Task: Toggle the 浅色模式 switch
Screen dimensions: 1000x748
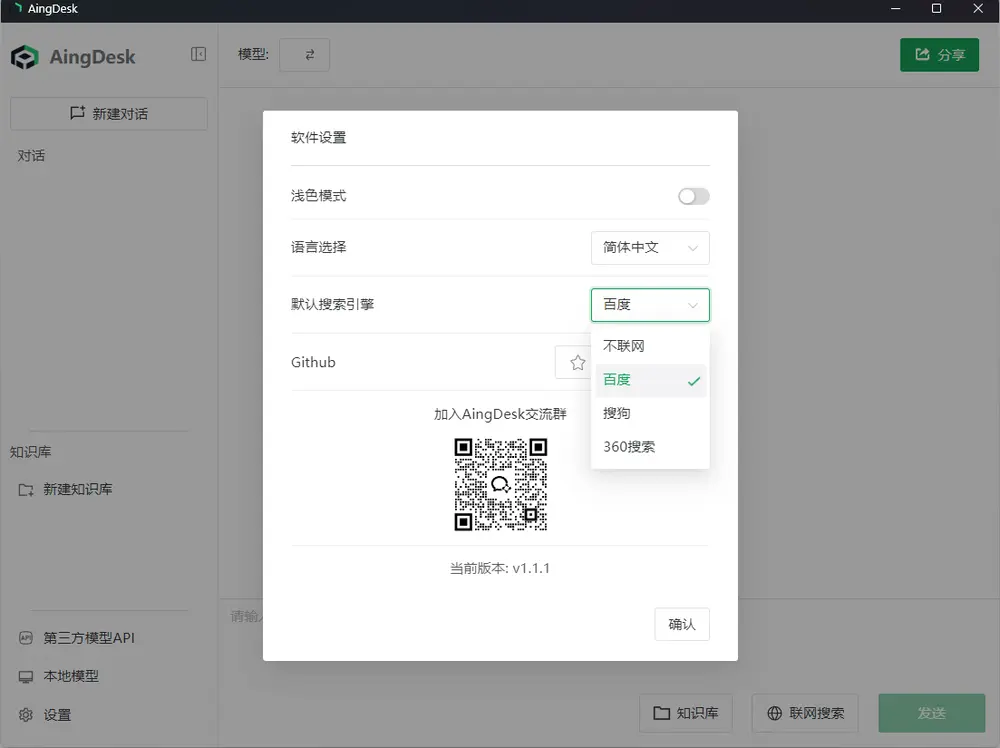Action: click(693, 196)
